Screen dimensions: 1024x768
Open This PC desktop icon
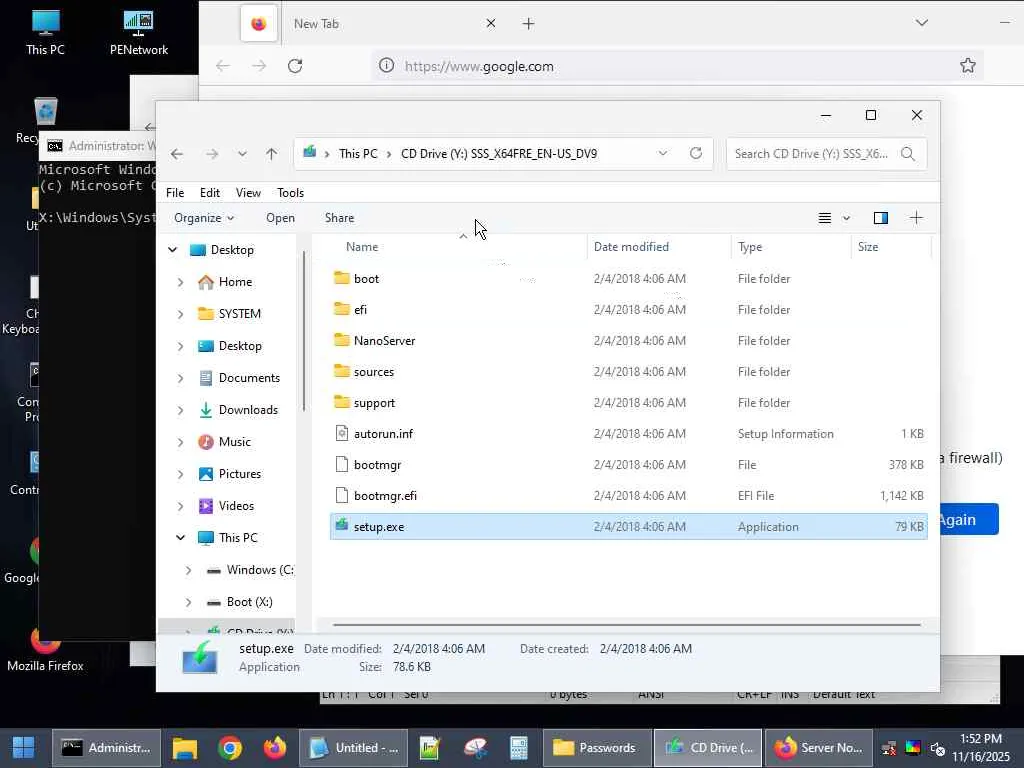pos(46,33)
